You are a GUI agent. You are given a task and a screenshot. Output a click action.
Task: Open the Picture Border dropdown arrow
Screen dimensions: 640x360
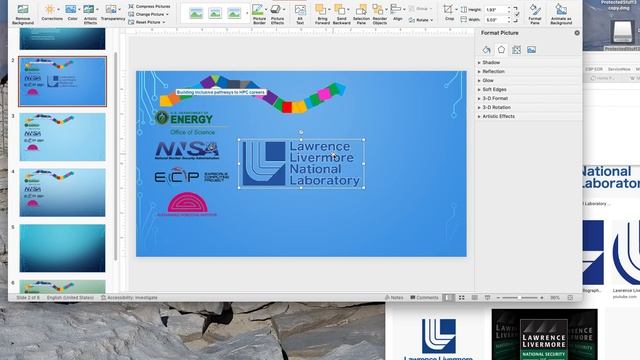pyautogui.click(x=266, y=10)
